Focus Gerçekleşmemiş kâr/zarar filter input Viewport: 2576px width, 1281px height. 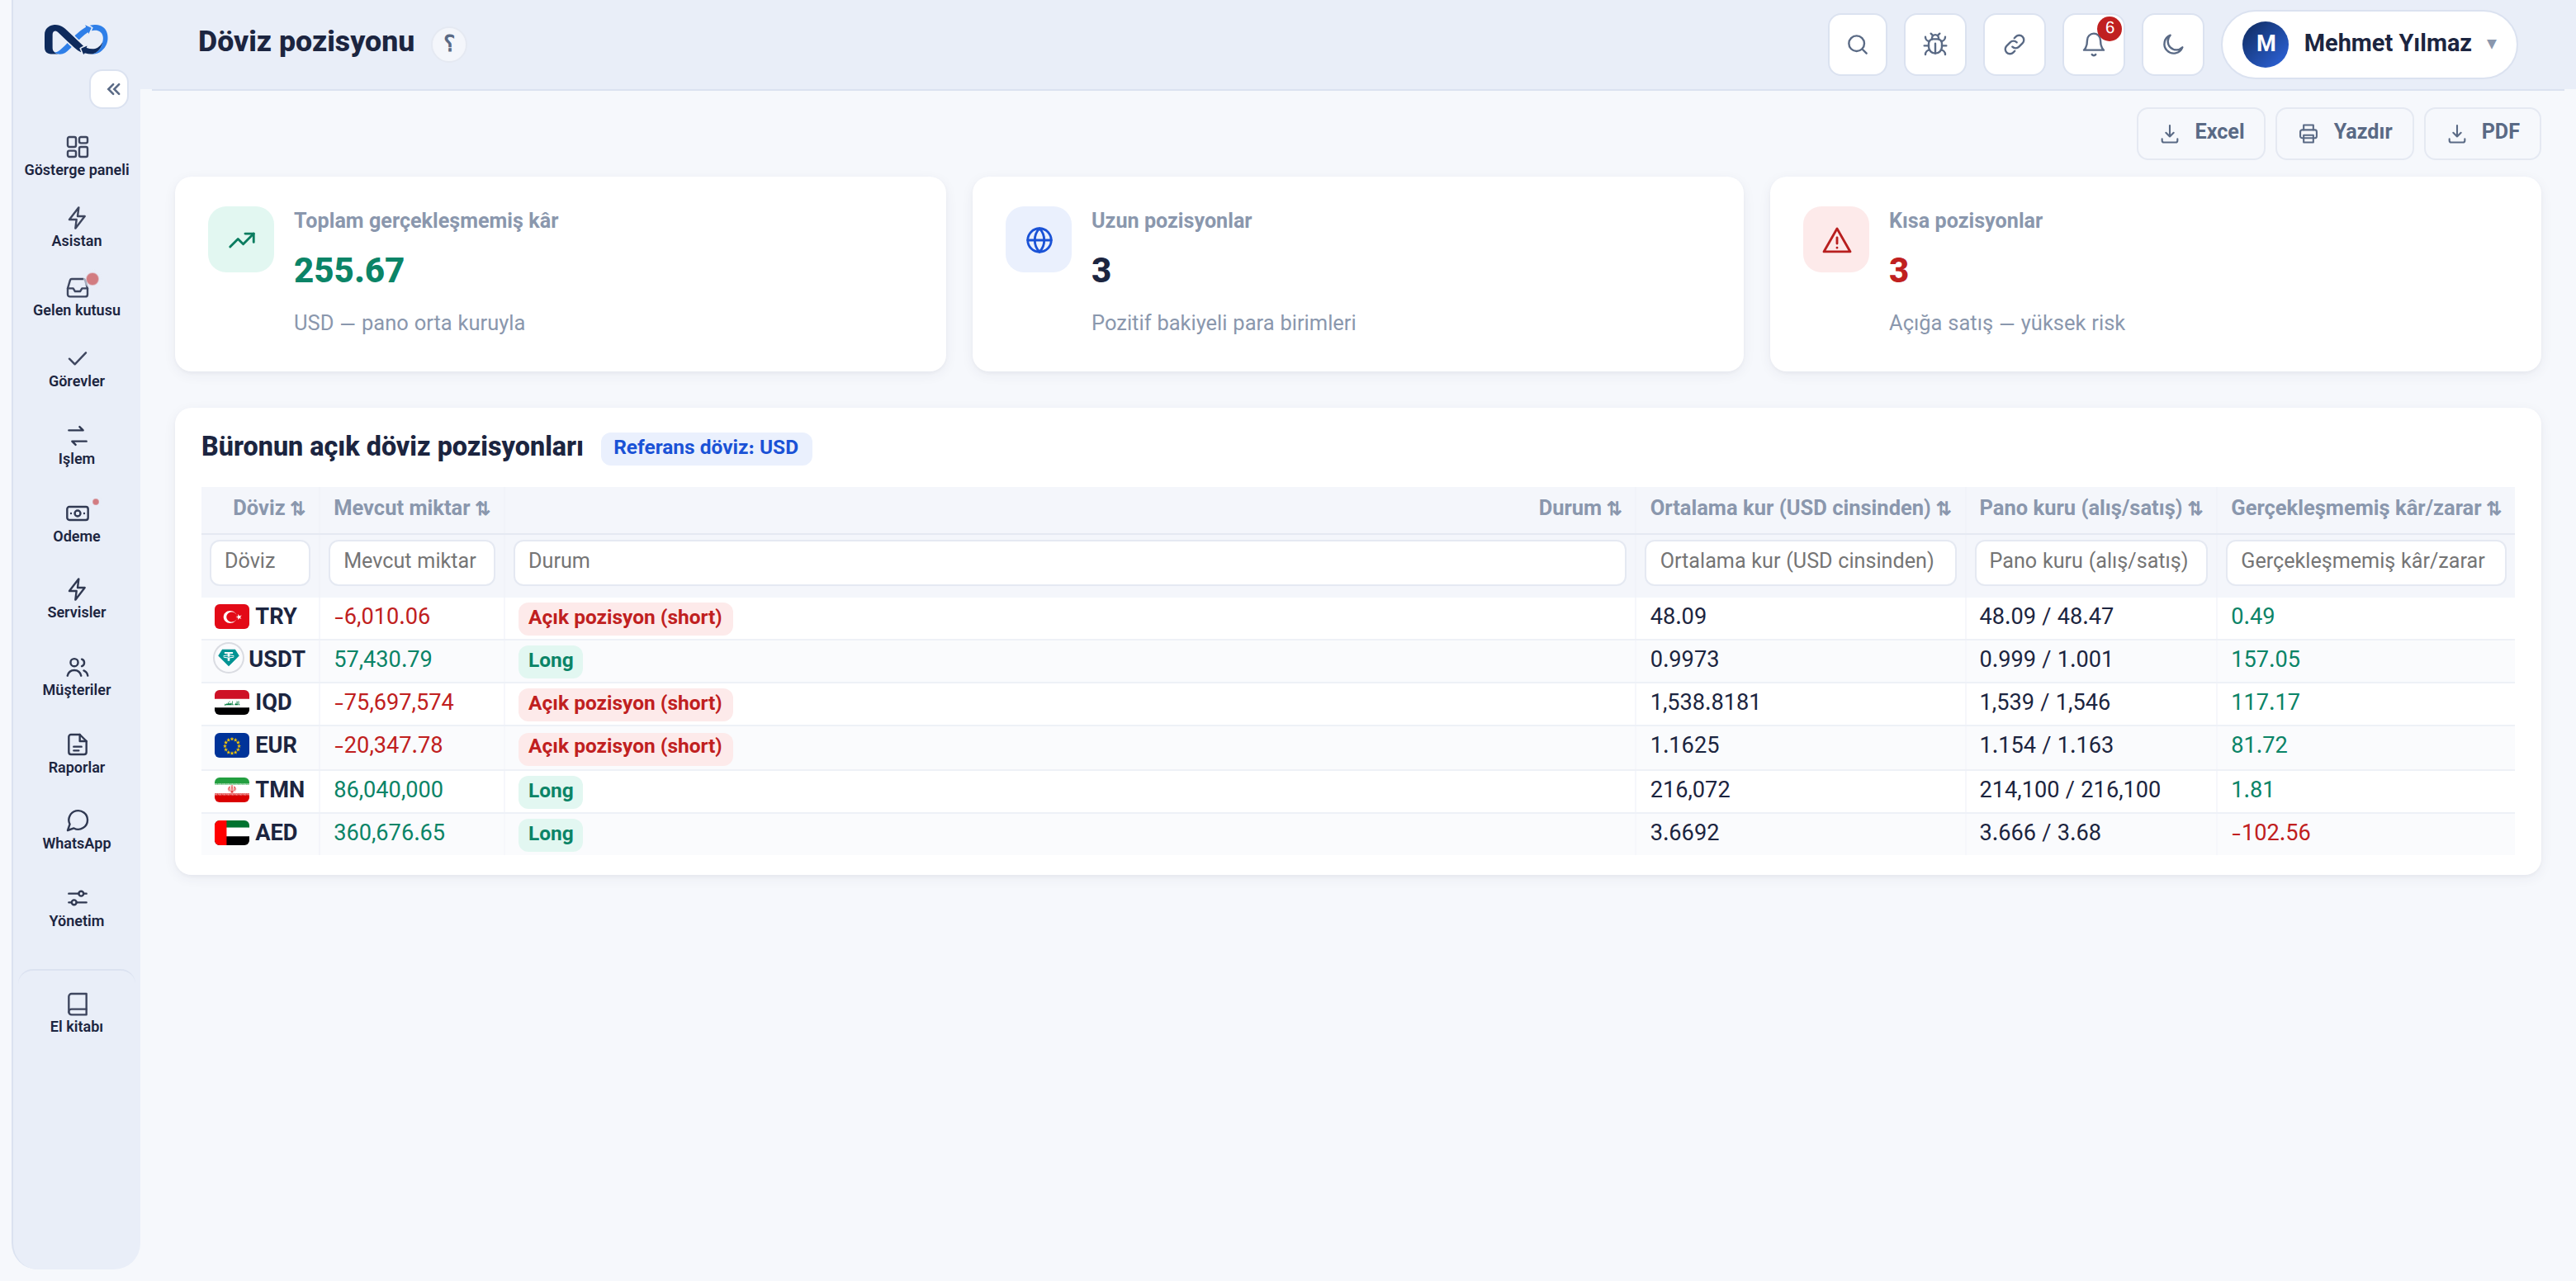pos(2365,562)
